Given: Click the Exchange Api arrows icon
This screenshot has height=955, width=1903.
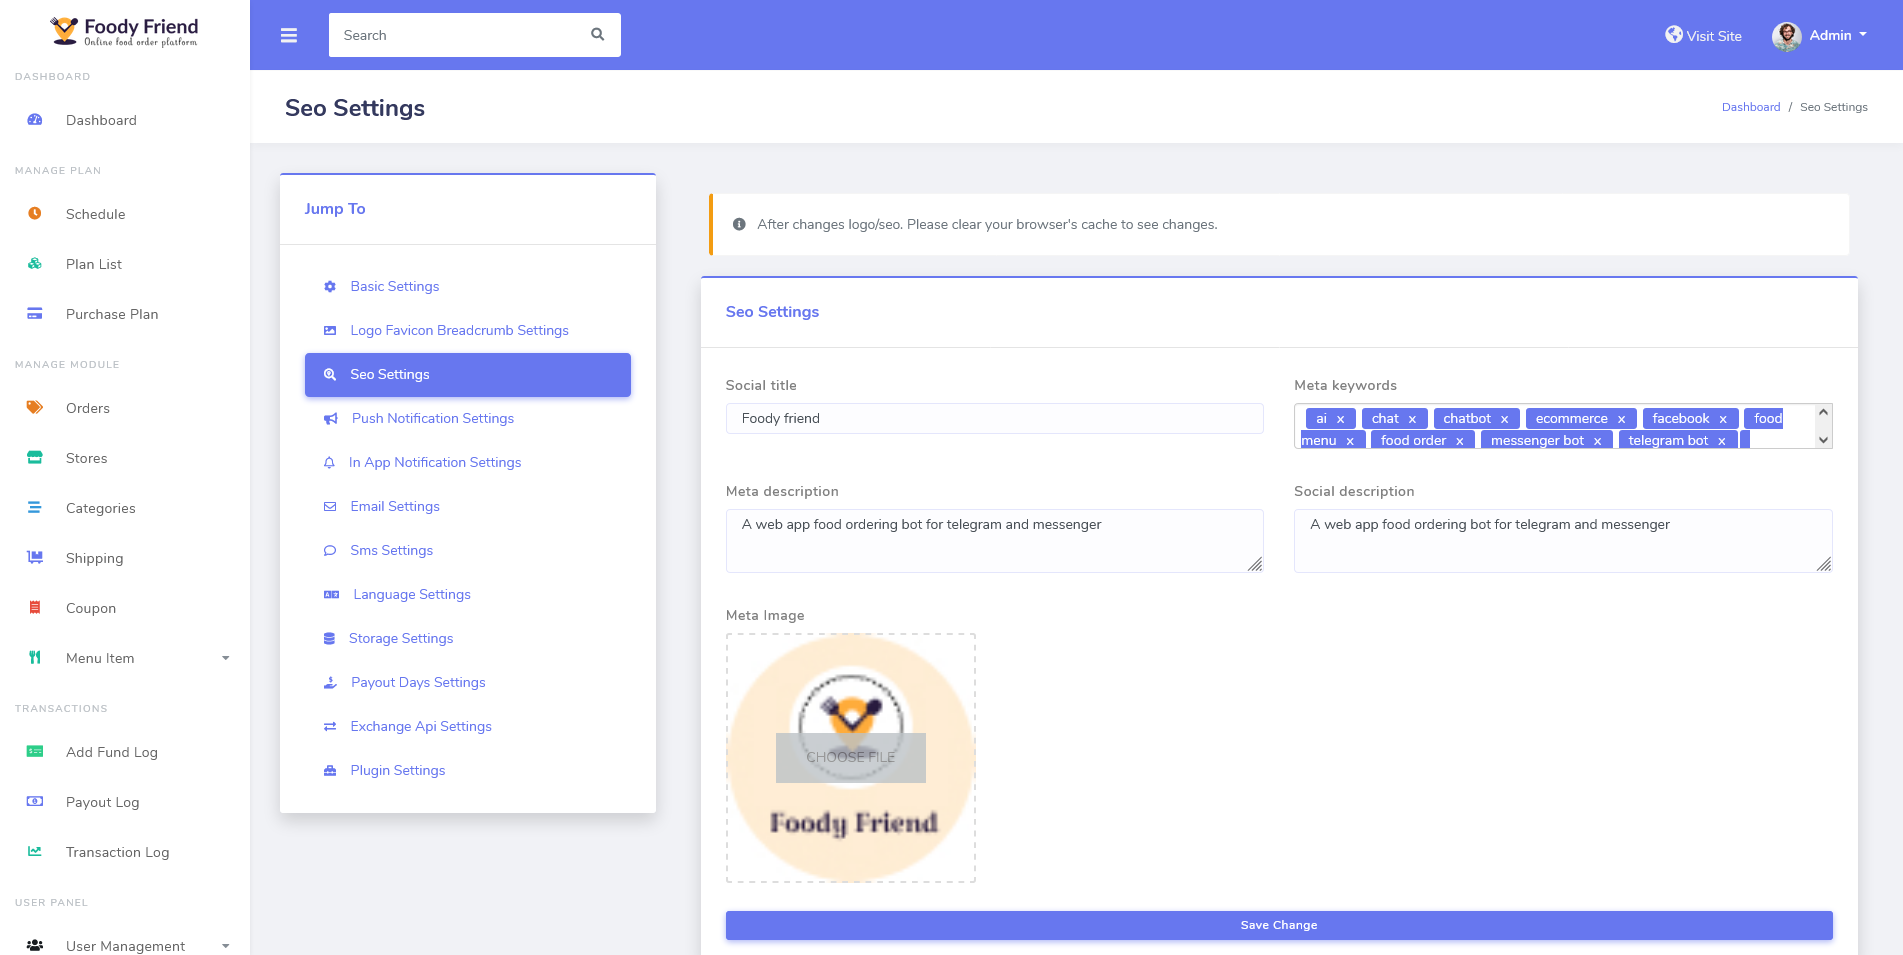Looking at the screenshot, I should click(x=330, y=727).
